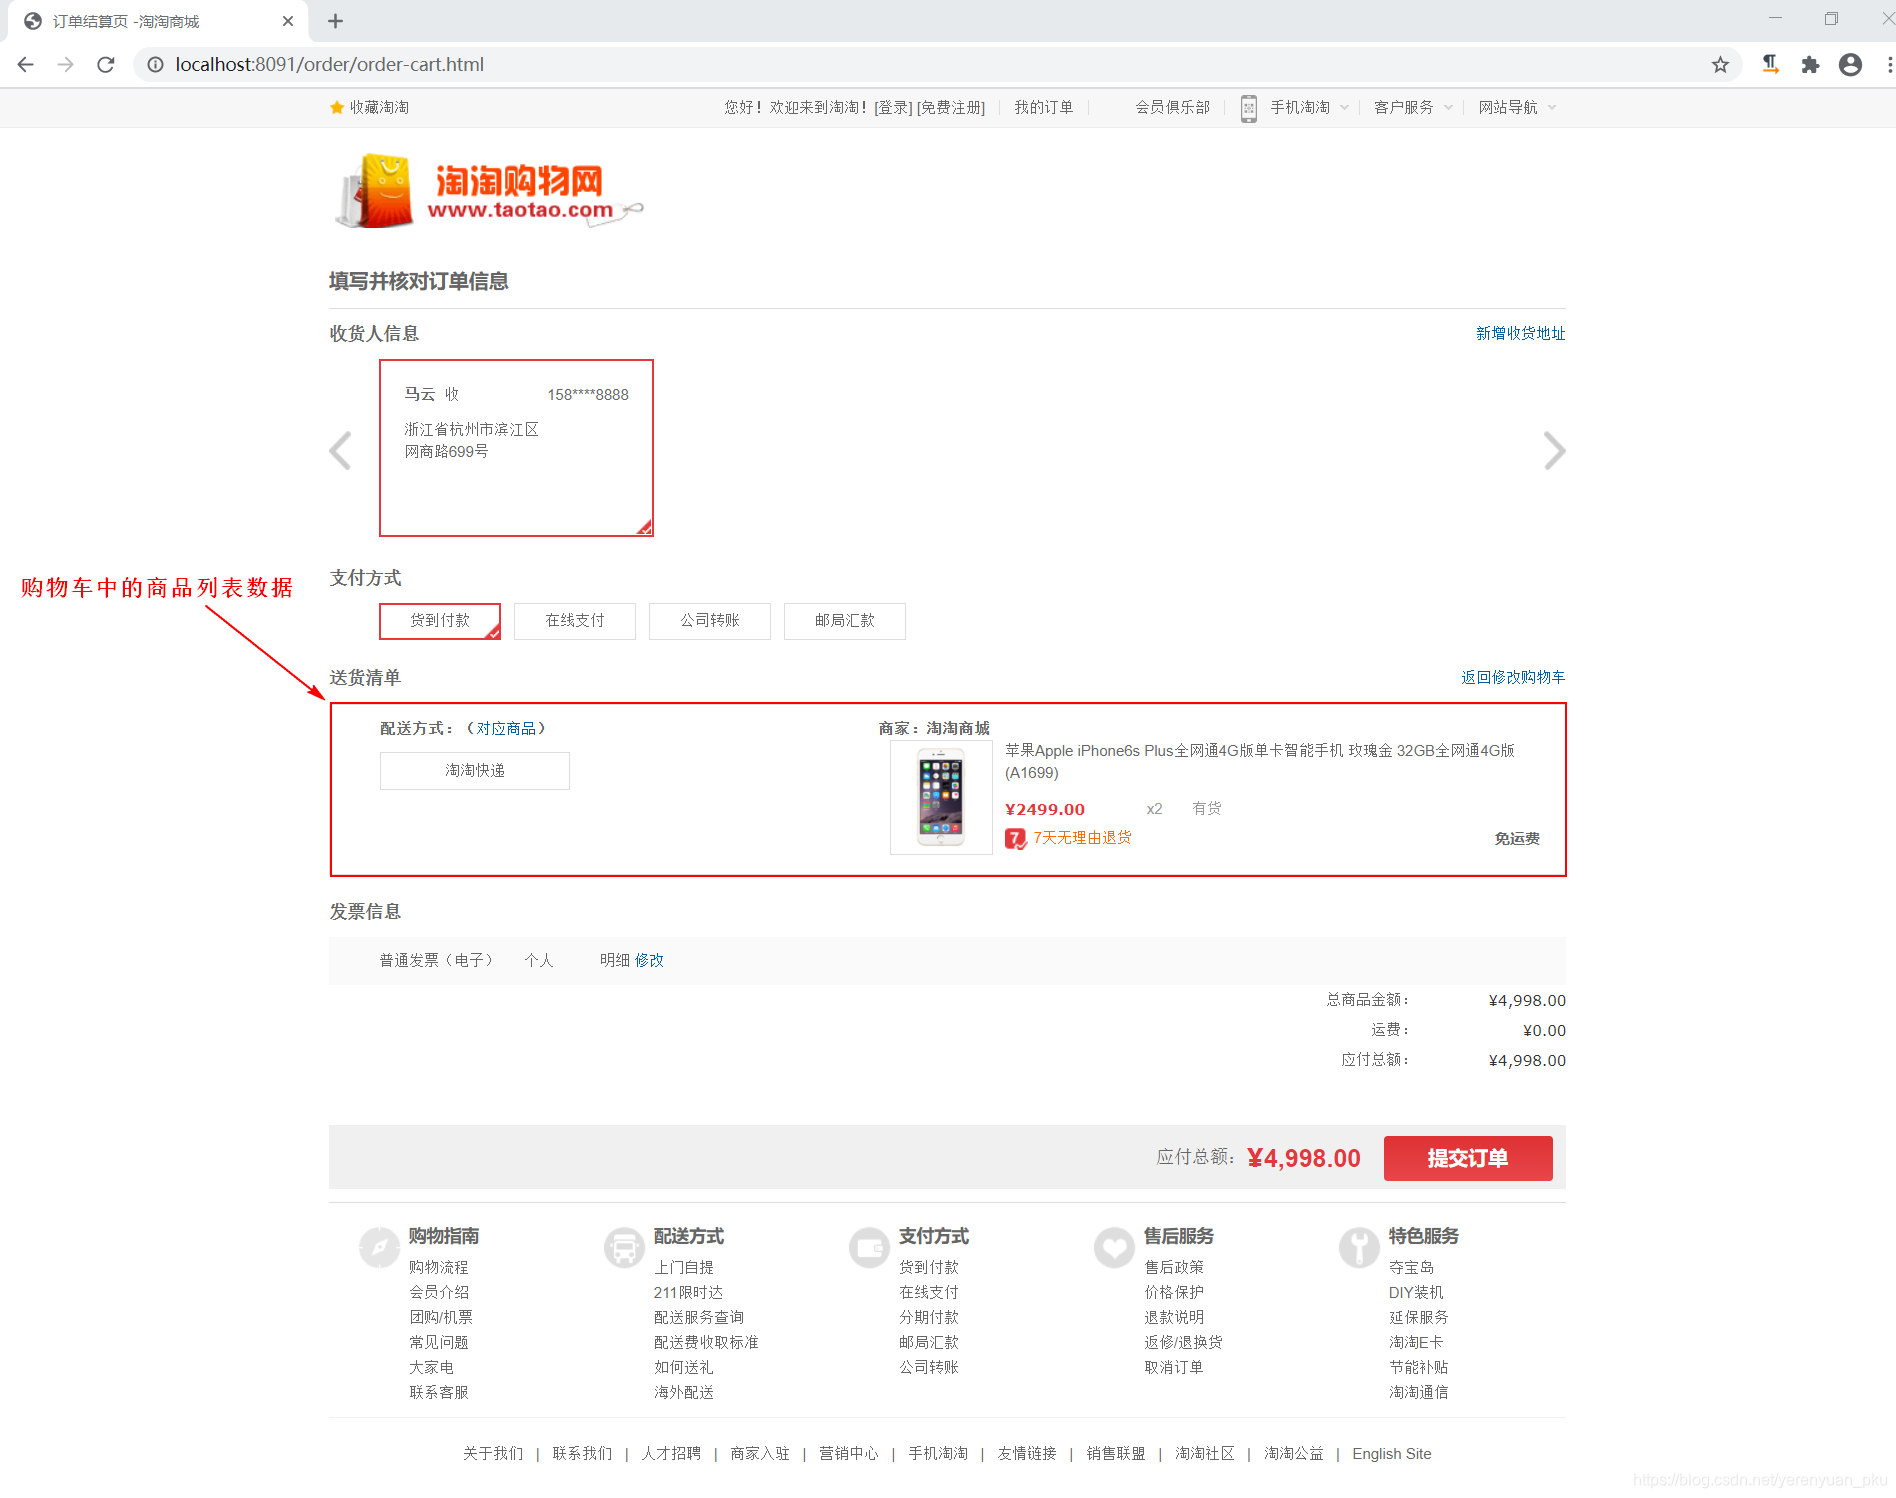Click the 特色服务 wrench footer icon

pyautogui.click(x=1359, y=1247)
